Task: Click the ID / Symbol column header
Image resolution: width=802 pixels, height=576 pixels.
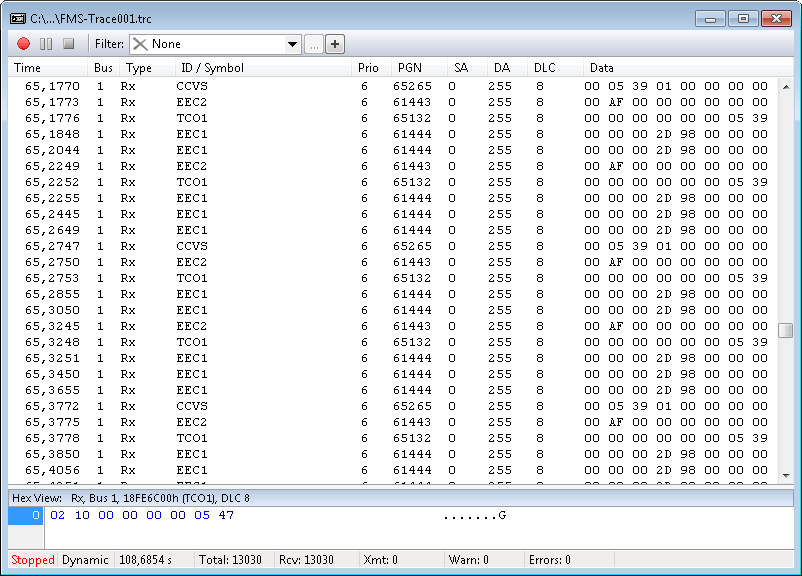Action: coord(263,68)
